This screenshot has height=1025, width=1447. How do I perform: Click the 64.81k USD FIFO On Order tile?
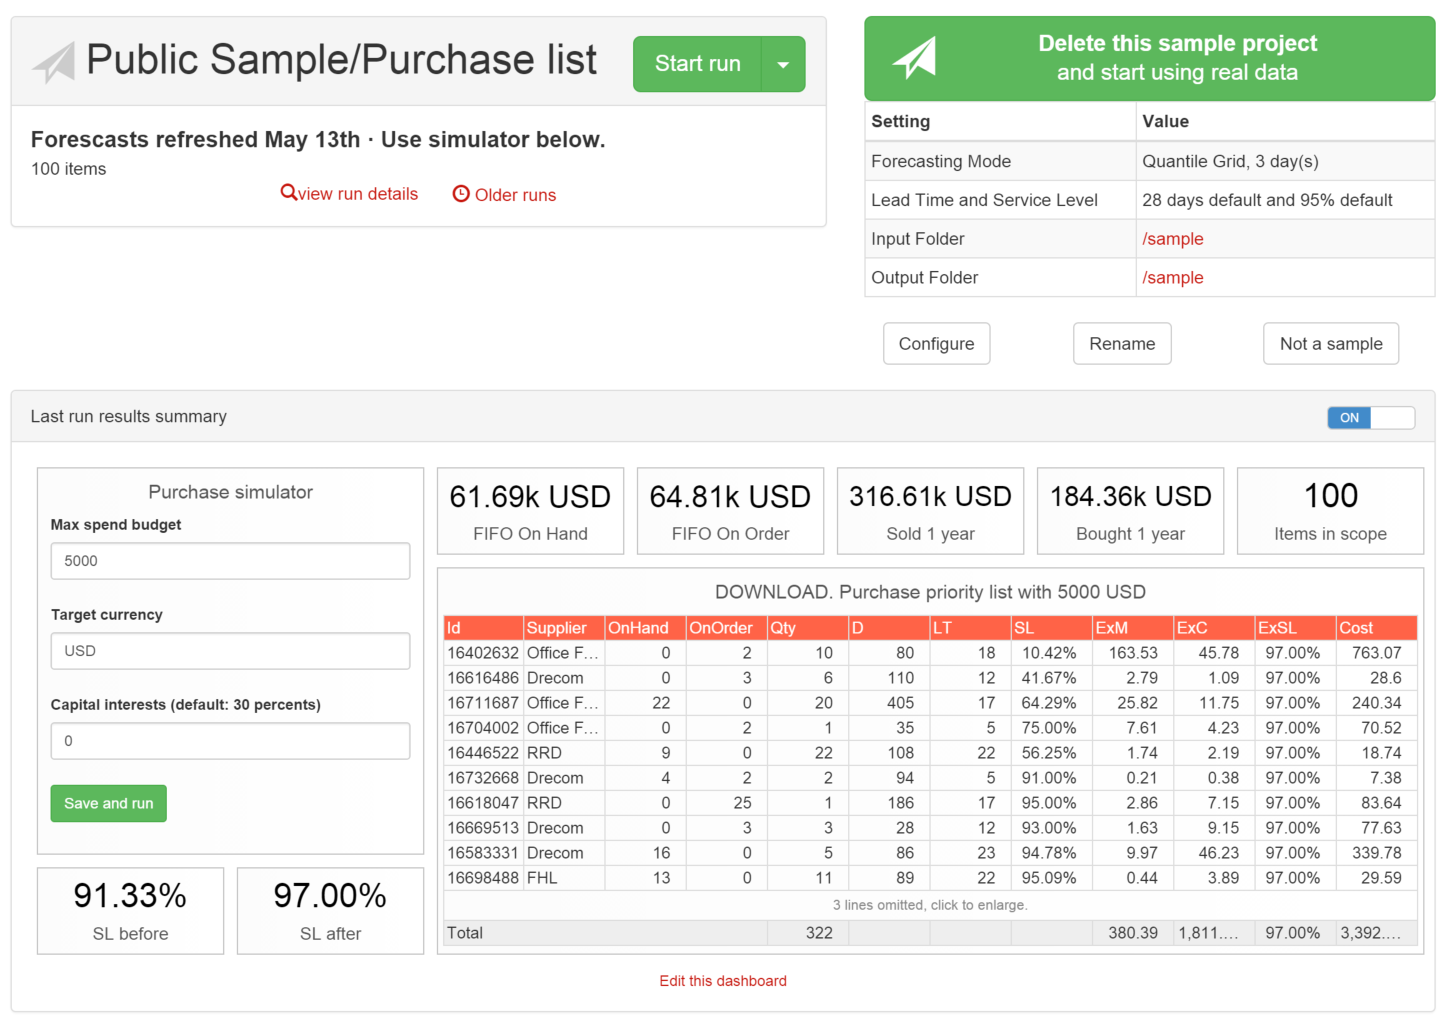730,511
